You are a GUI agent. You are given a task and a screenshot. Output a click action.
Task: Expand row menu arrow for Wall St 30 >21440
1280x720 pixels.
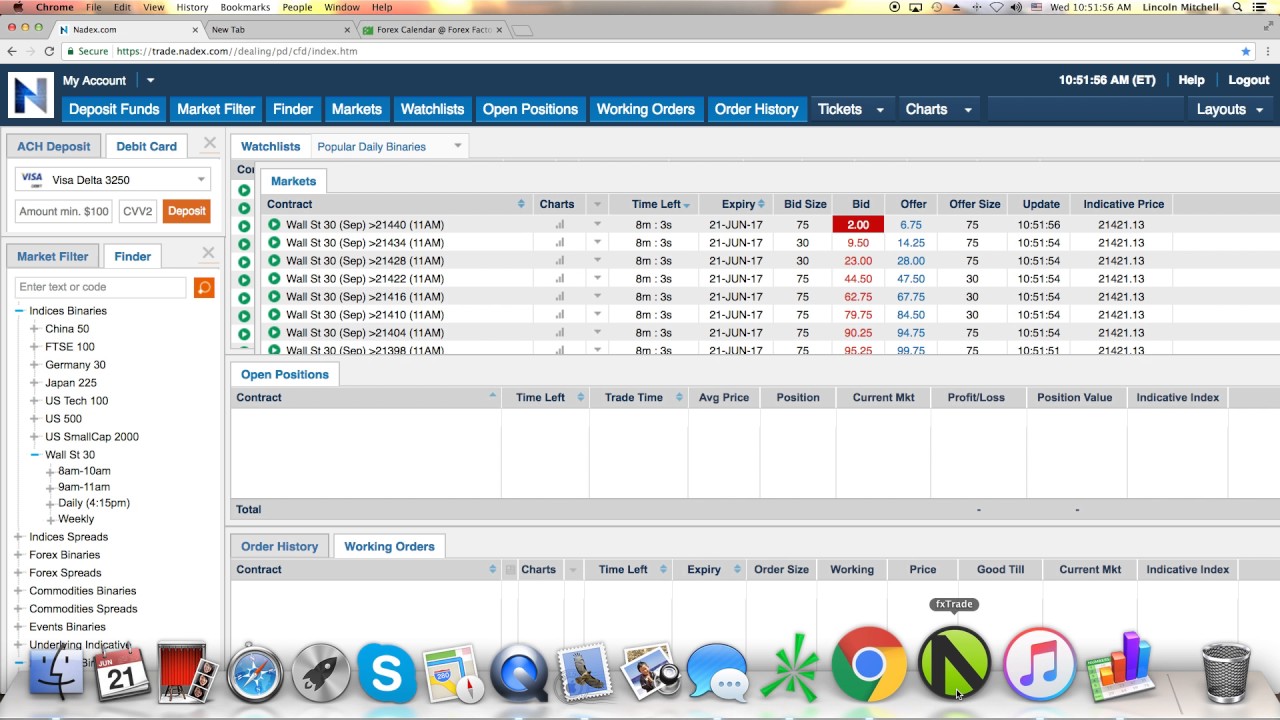pyautogui.click(x=598, y=225)
